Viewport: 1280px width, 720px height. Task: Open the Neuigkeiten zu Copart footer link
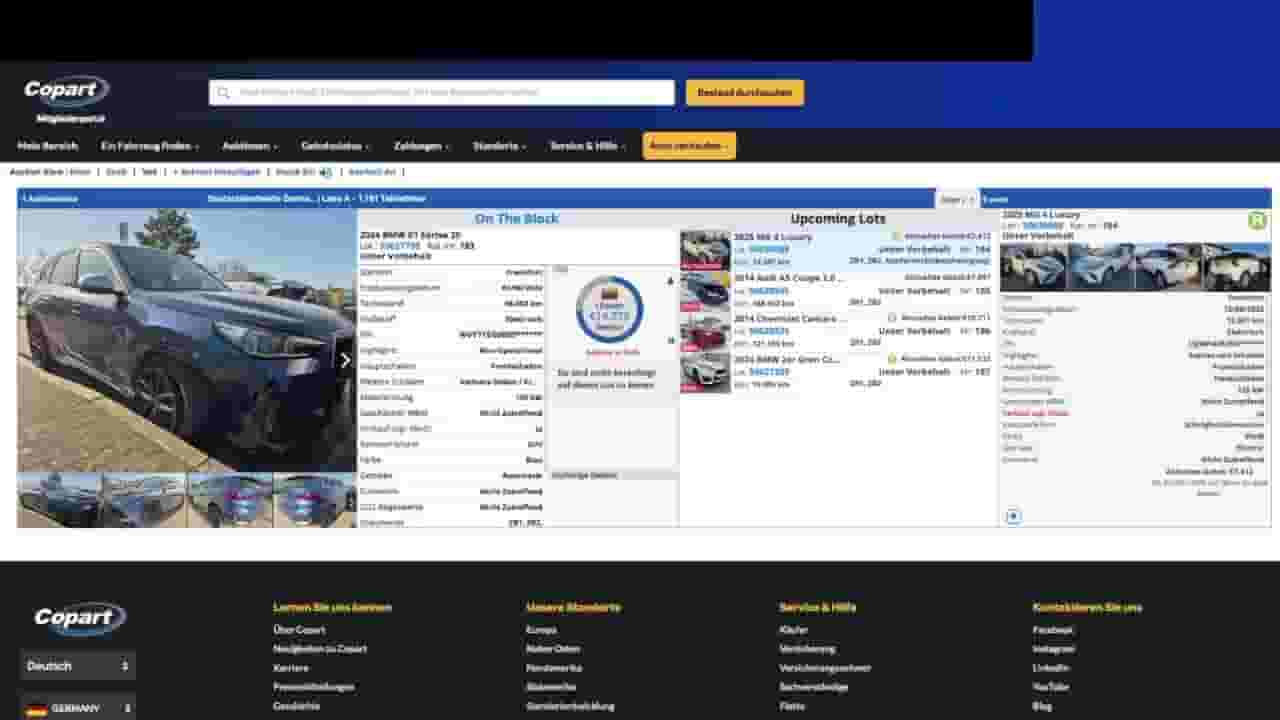(320, 649)
